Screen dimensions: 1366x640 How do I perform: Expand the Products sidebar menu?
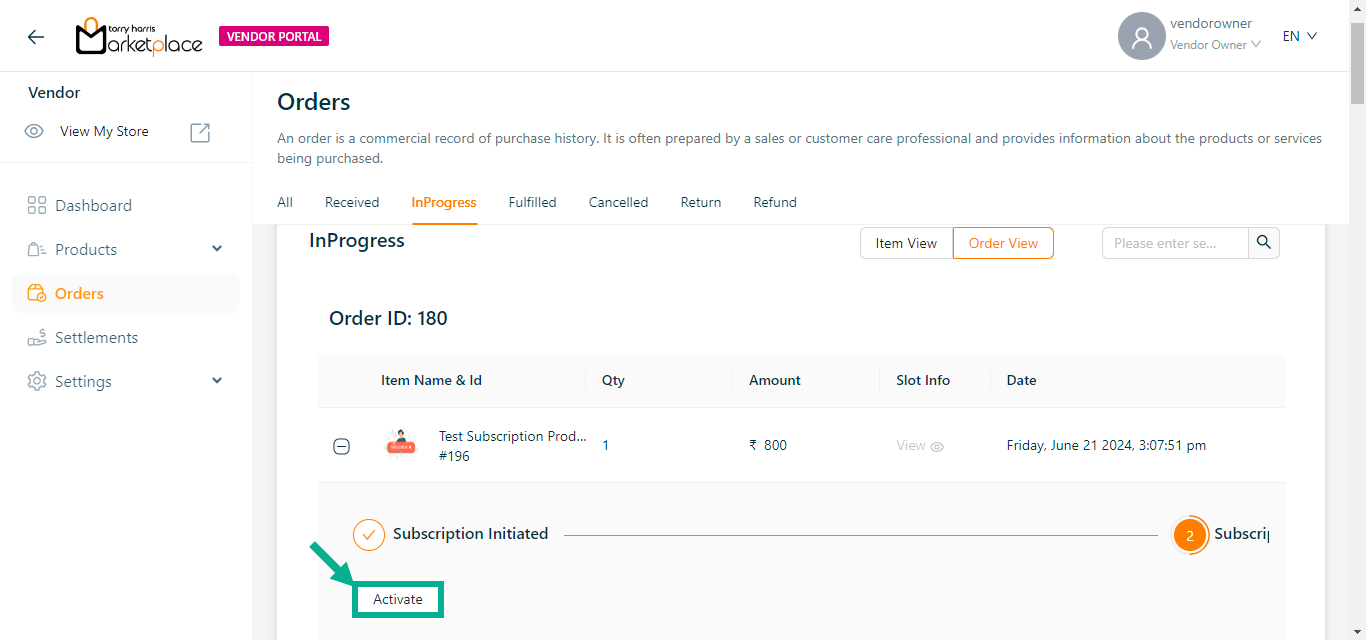pos(217,249)
